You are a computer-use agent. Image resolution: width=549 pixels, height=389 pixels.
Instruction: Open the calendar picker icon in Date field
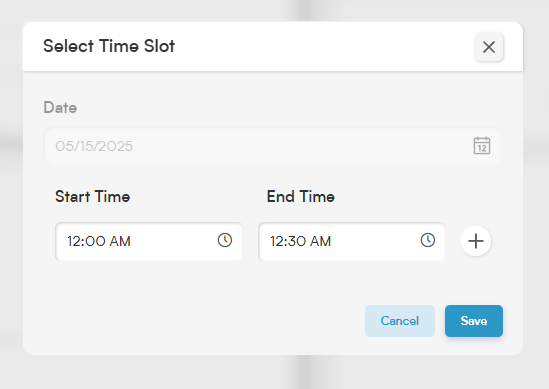482,146
